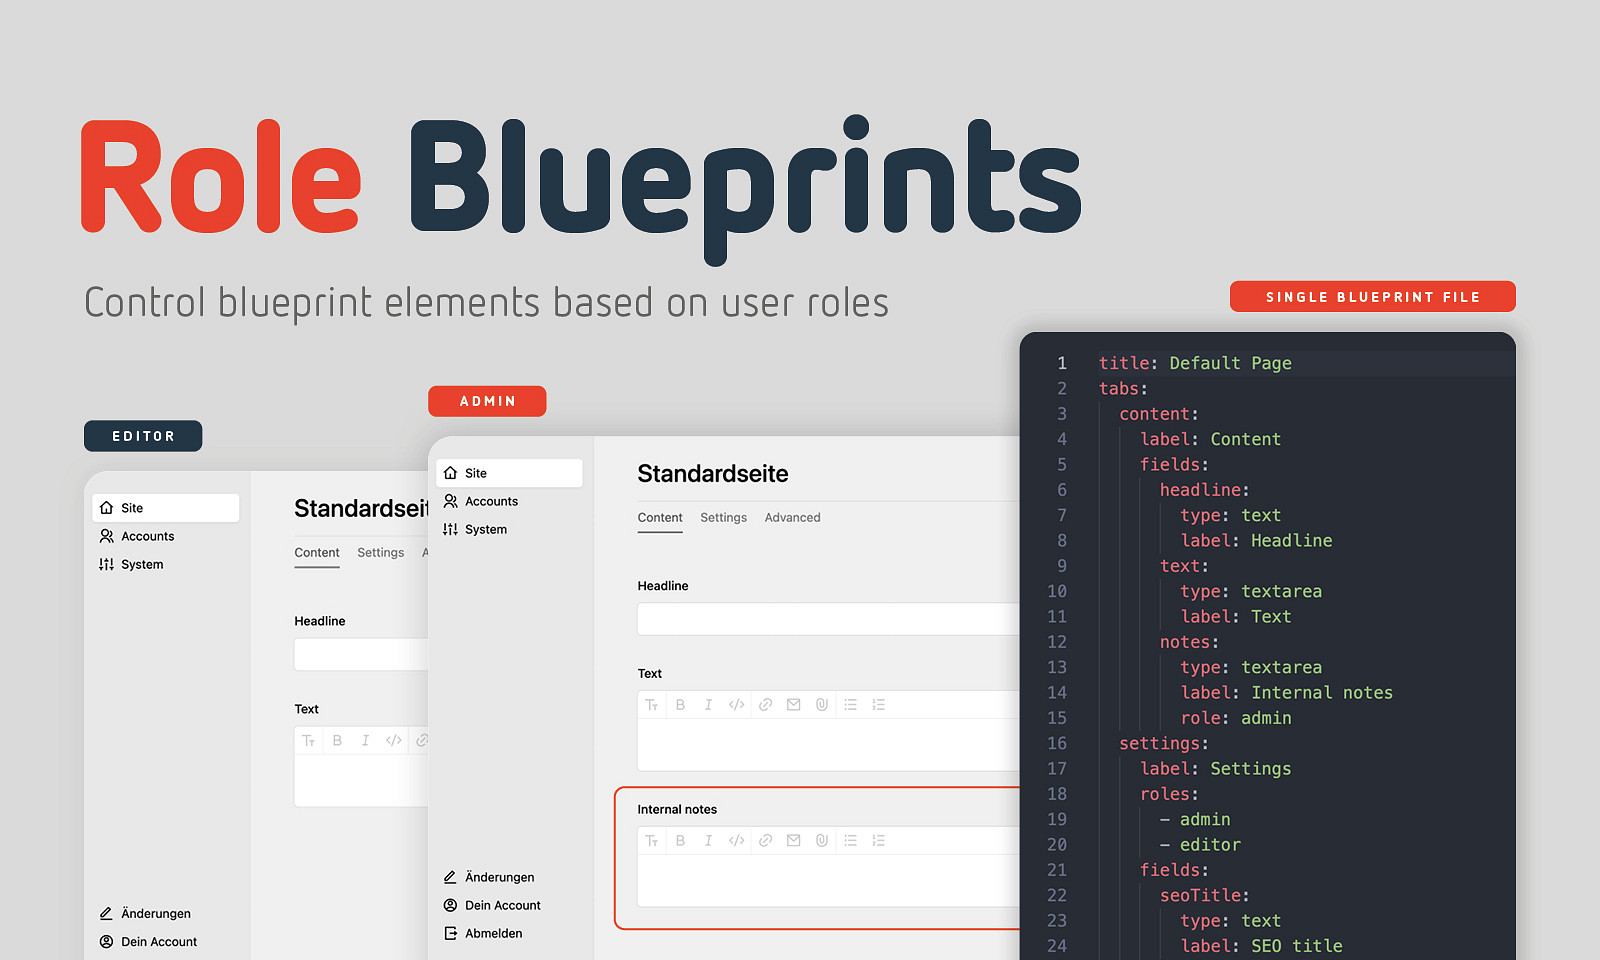Click code icon in admin Text toolbar

[736, 705]
